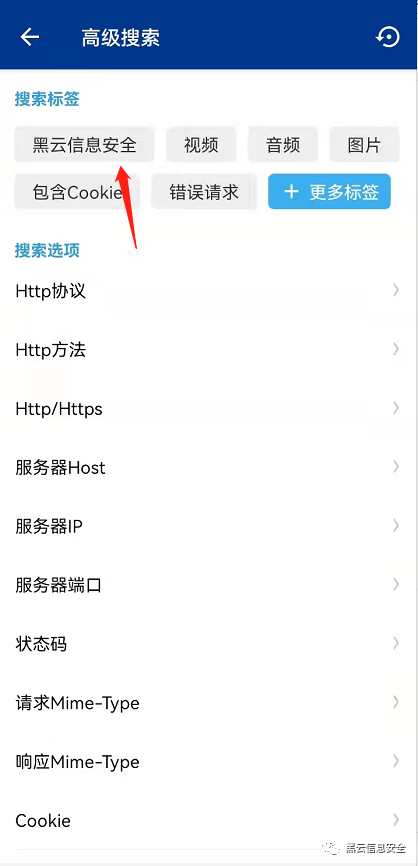Image resolution: width=418 pixels, height=866 pixels.
Task: Expand the 响应Mime-Type chevron
Action: click(396, 761)
